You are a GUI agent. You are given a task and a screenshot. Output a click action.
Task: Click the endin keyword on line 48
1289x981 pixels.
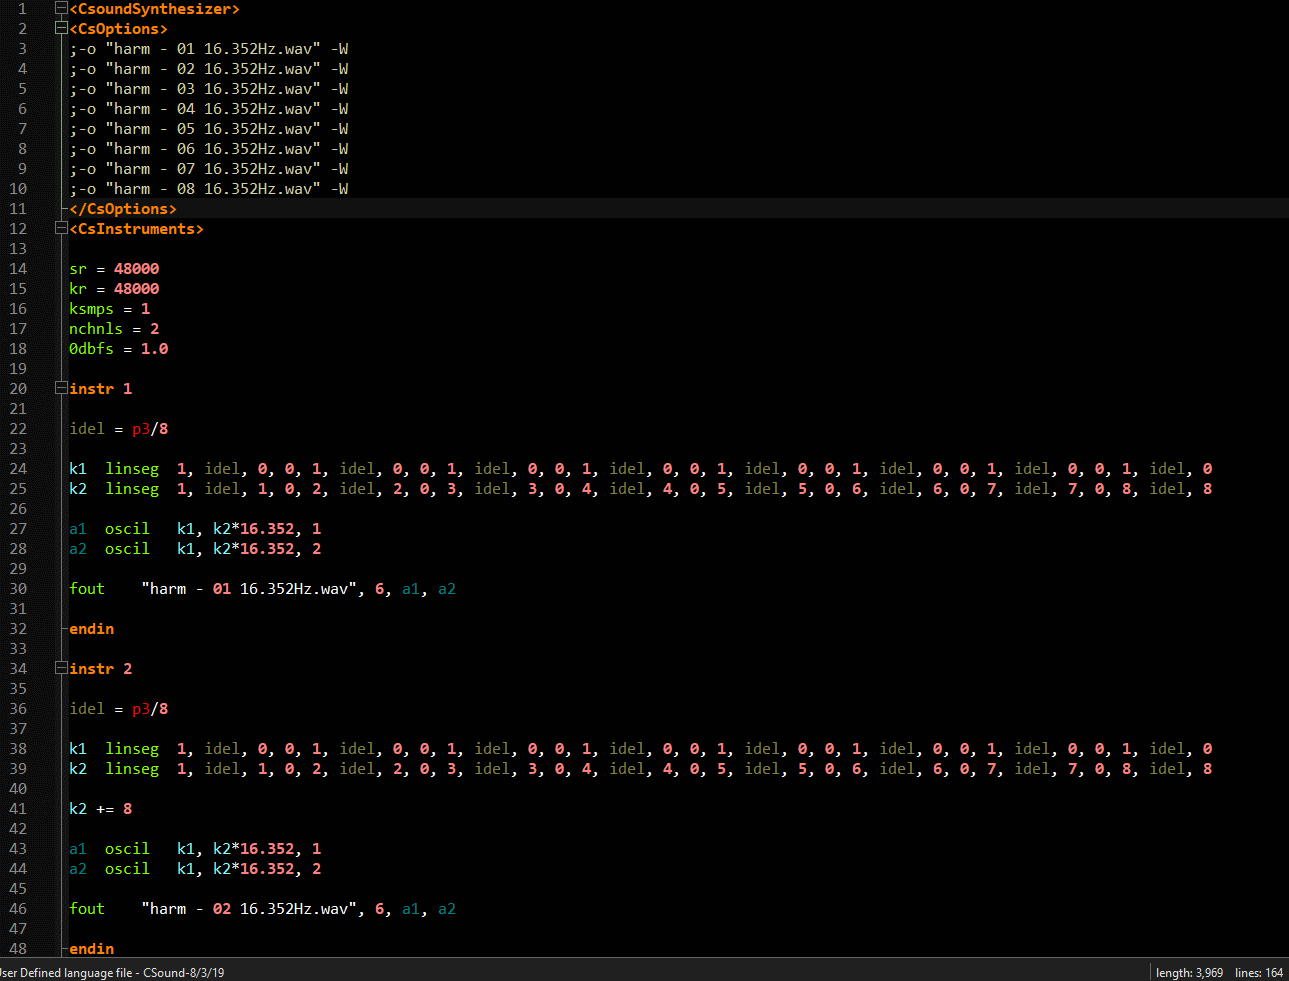pos(92,949)
